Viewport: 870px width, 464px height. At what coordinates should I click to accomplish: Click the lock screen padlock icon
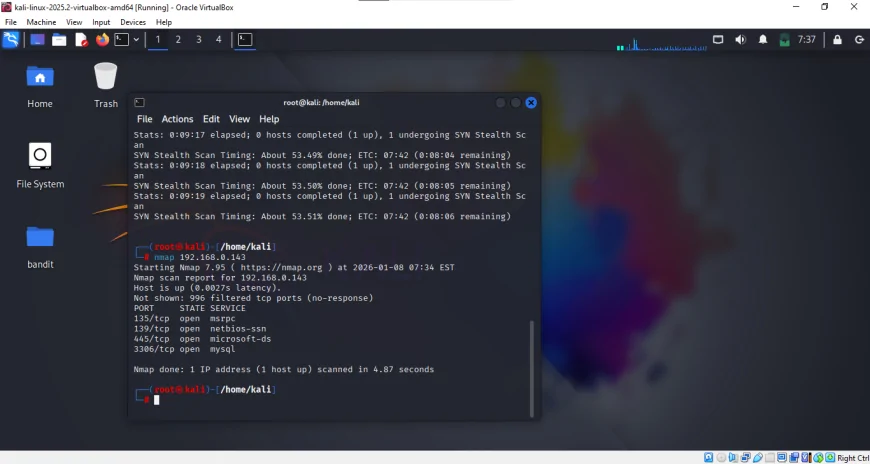coord(836,40)
